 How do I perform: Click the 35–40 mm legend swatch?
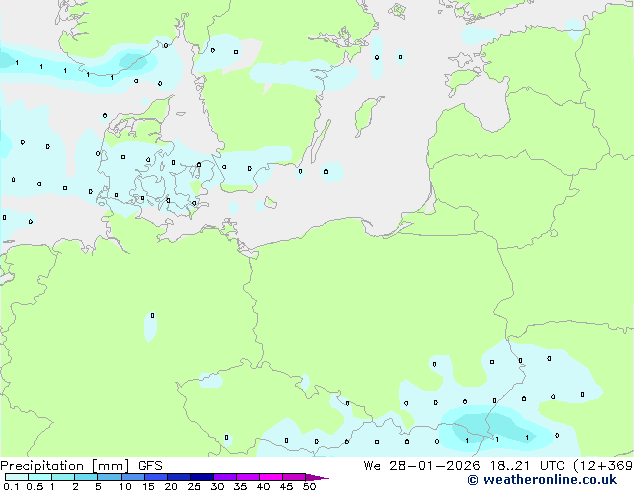point(248,477)
